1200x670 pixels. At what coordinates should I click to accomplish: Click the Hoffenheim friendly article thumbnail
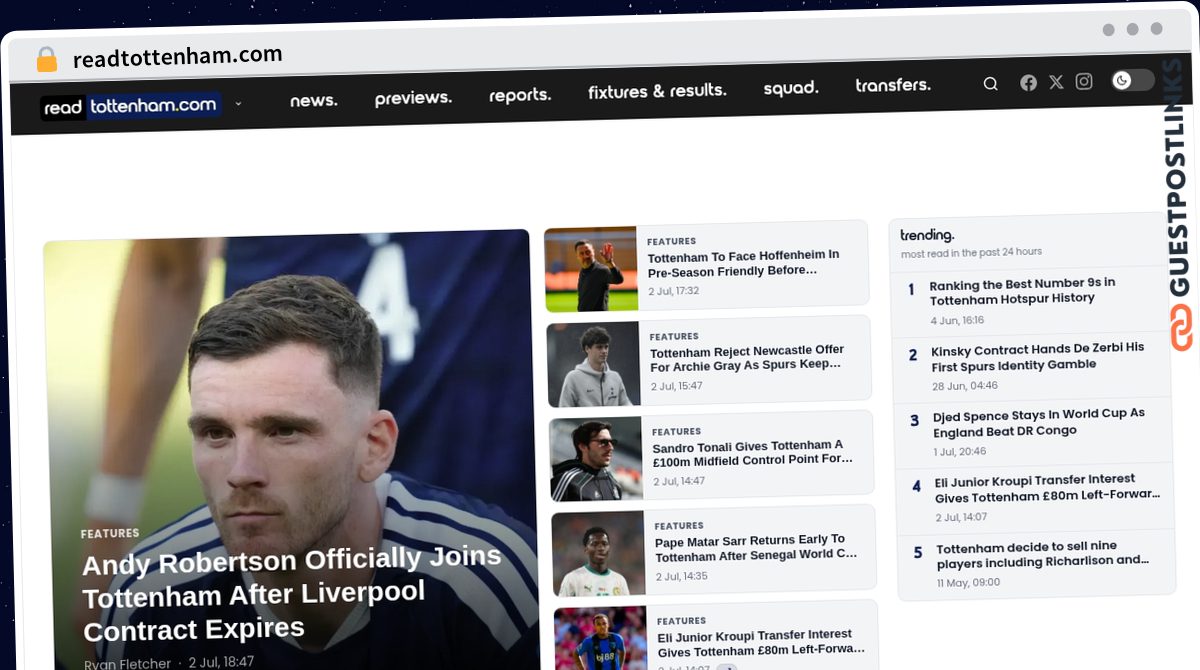(591, 270)
